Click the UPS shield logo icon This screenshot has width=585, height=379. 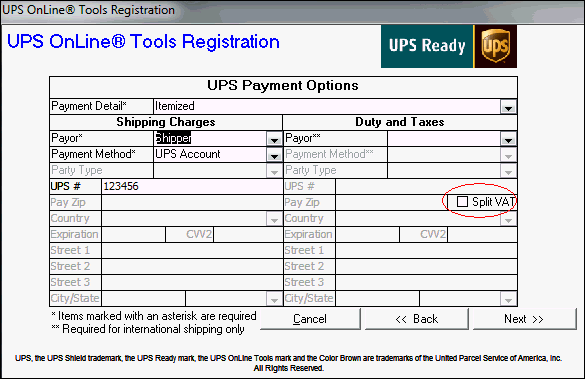click(495, 46)
